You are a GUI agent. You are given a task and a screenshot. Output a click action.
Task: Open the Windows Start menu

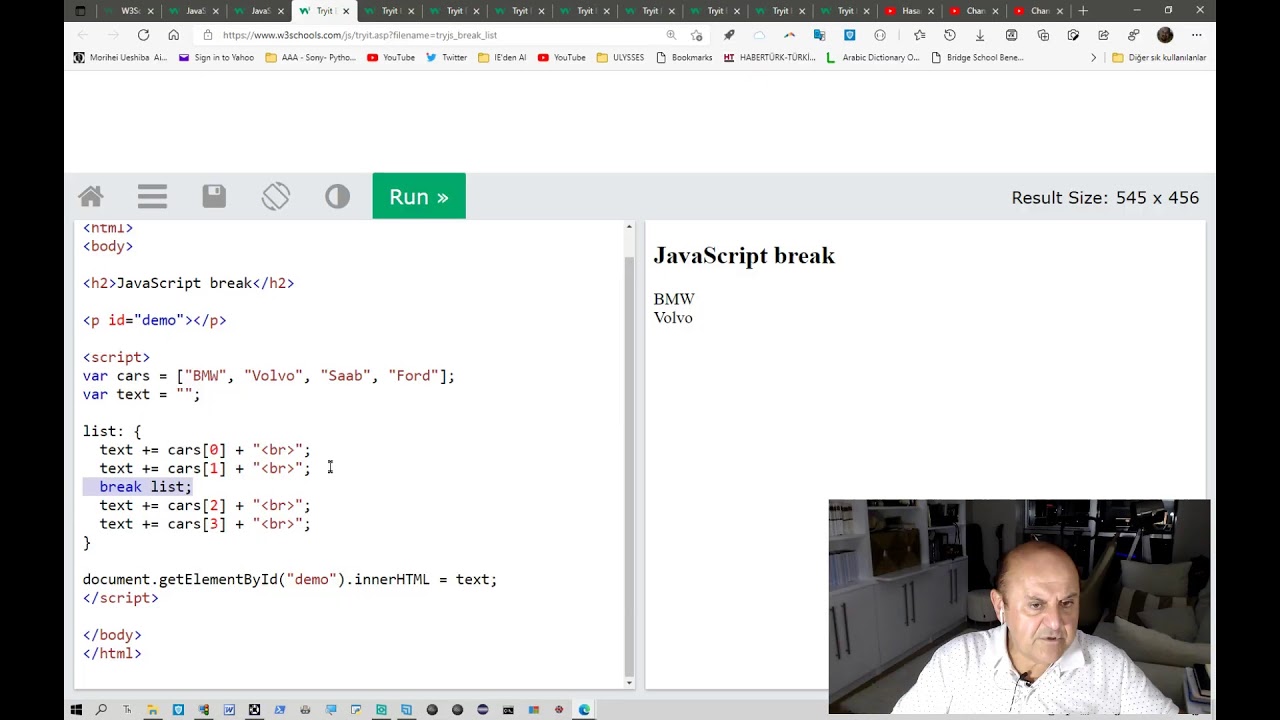pos(76,710)
